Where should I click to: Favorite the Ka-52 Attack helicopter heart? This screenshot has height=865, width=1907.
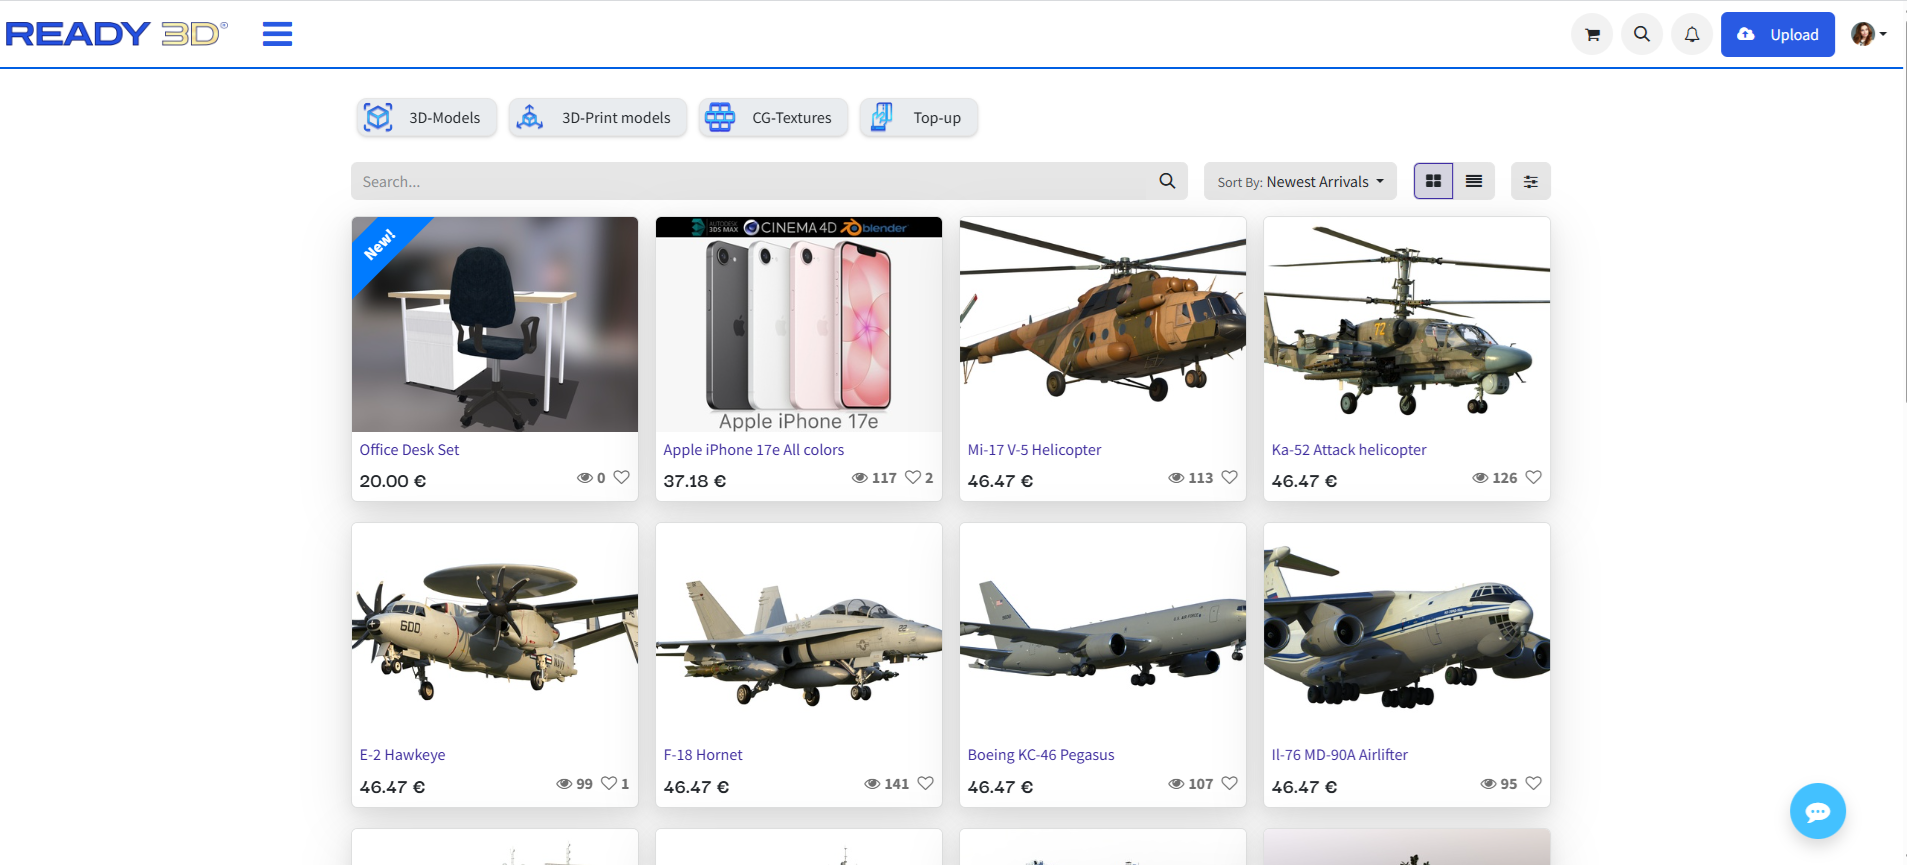[1533, 477]
